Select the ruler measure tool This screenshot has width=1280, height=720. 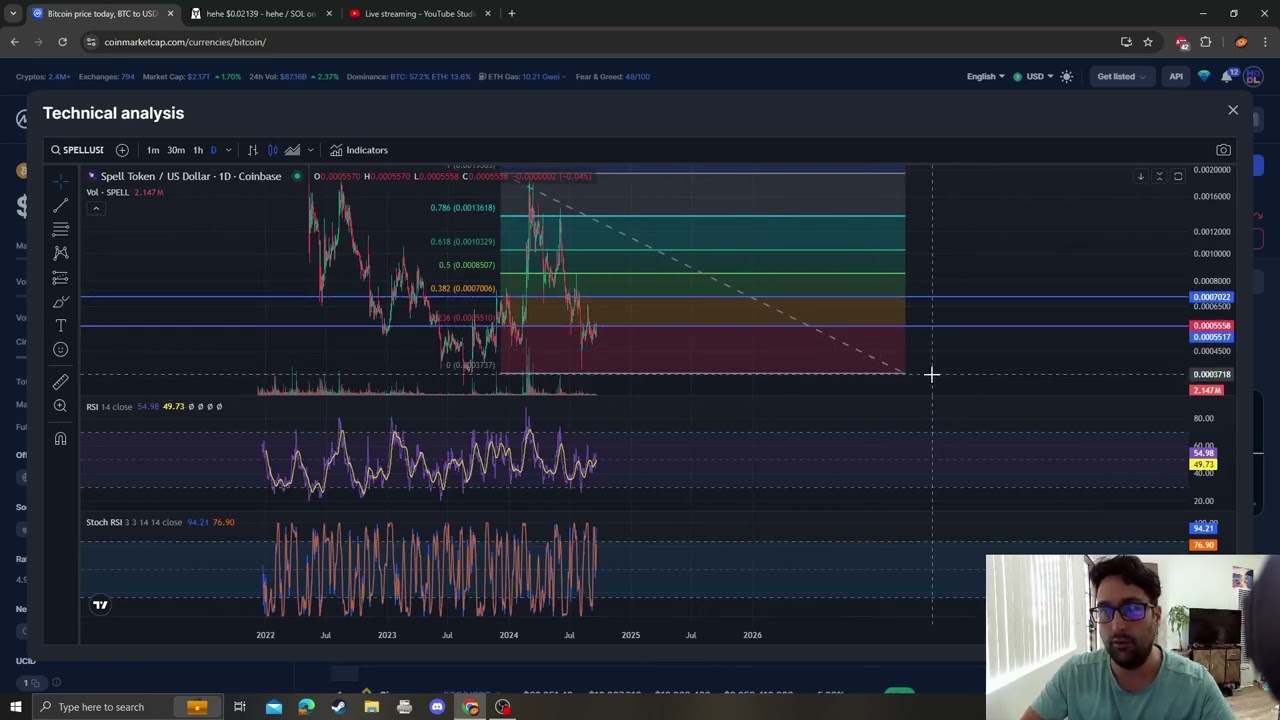click(x=61, y=381)
